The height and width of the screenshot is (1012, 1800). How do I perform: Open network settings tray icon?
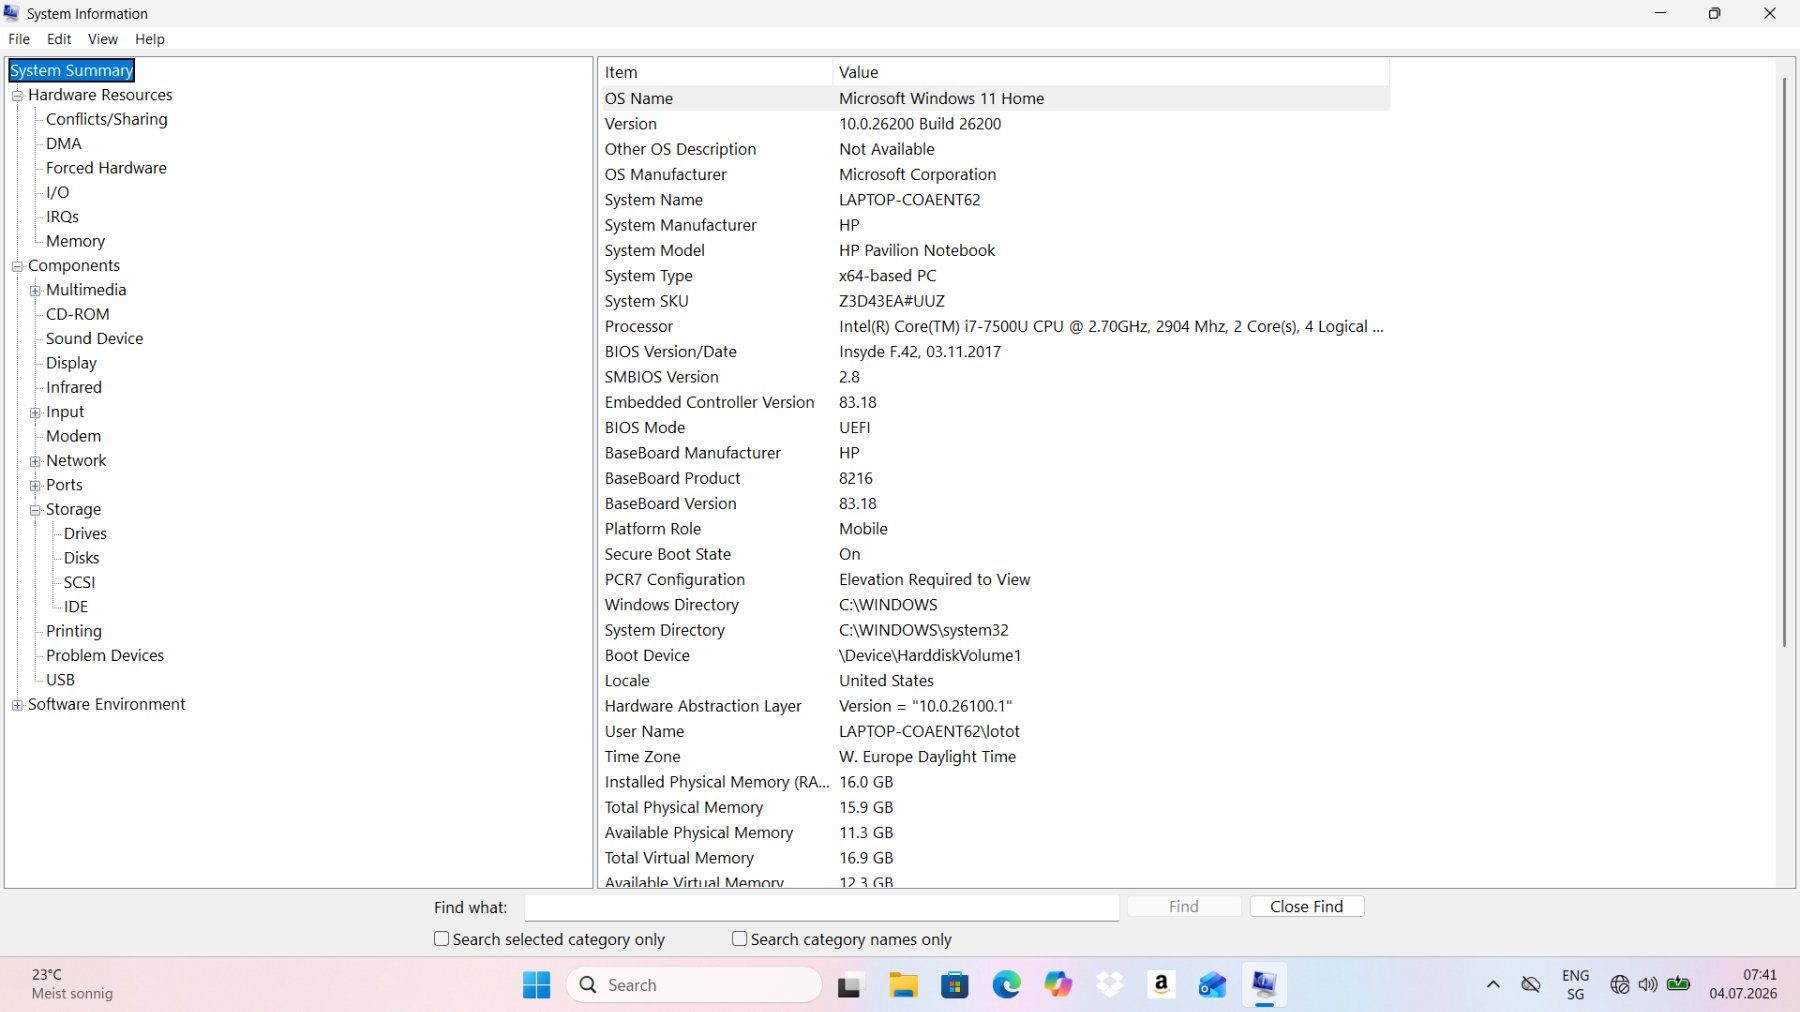click(1620, 985)
